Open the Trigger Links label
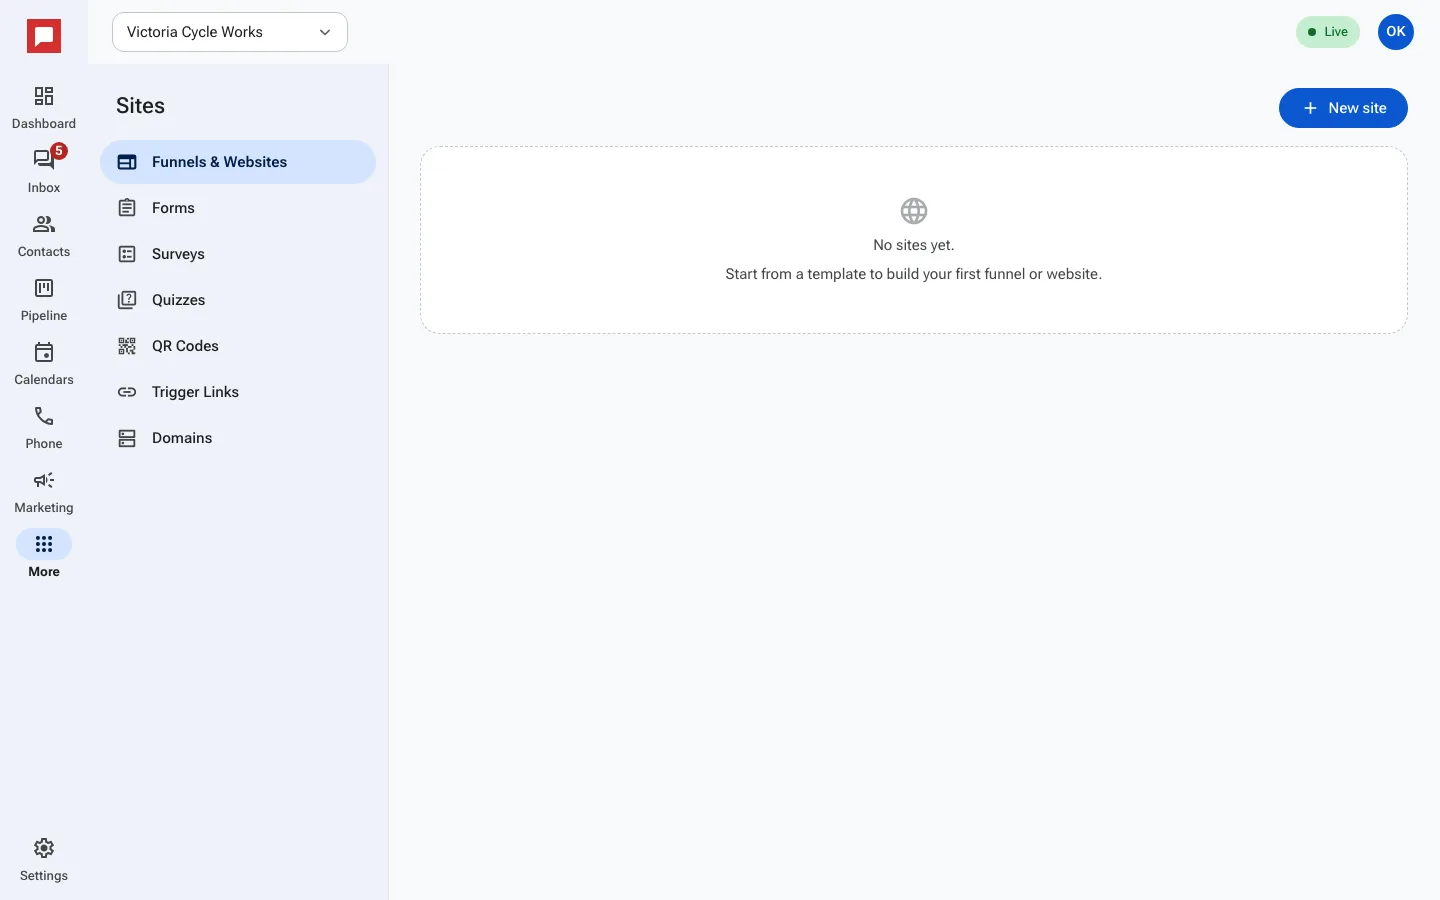 coord(195,392)
